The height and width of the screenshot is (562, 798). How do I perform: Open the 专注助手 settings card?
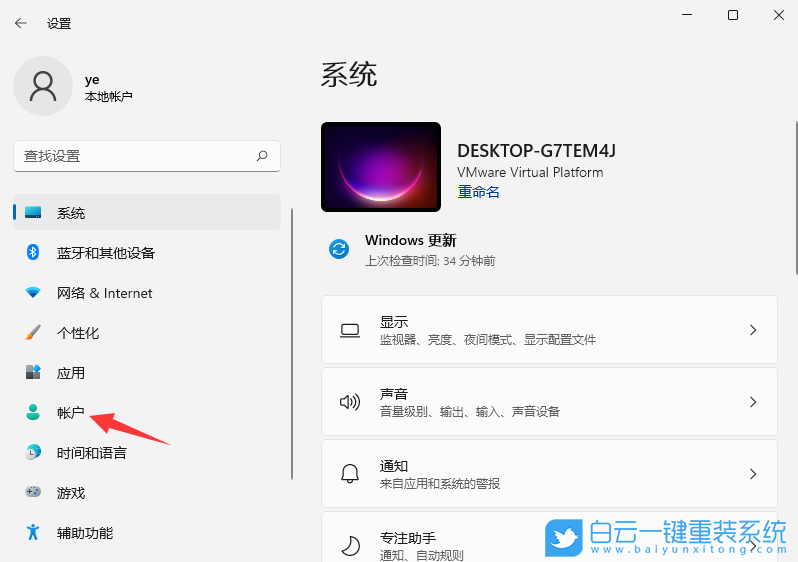[x=549, y=537]
